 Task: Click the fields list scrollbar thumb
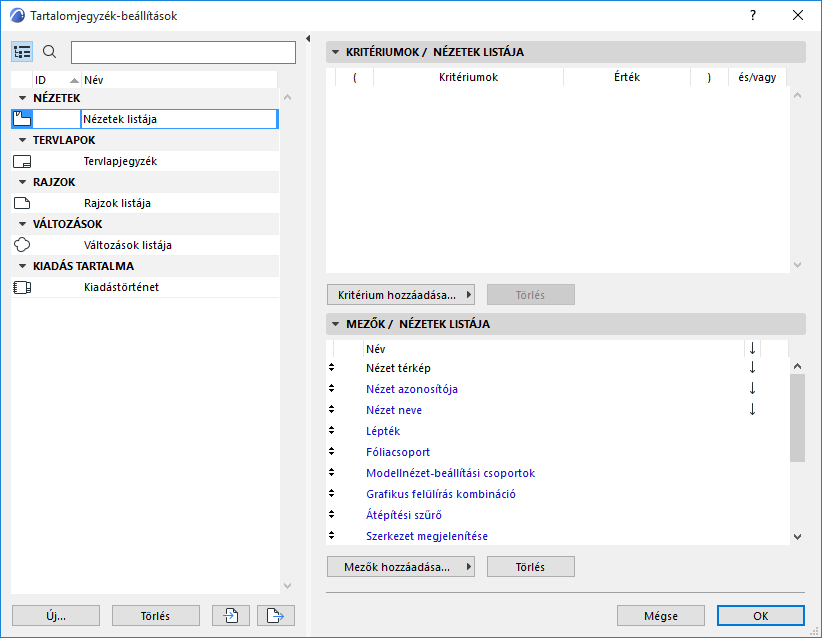click(797, 418)
